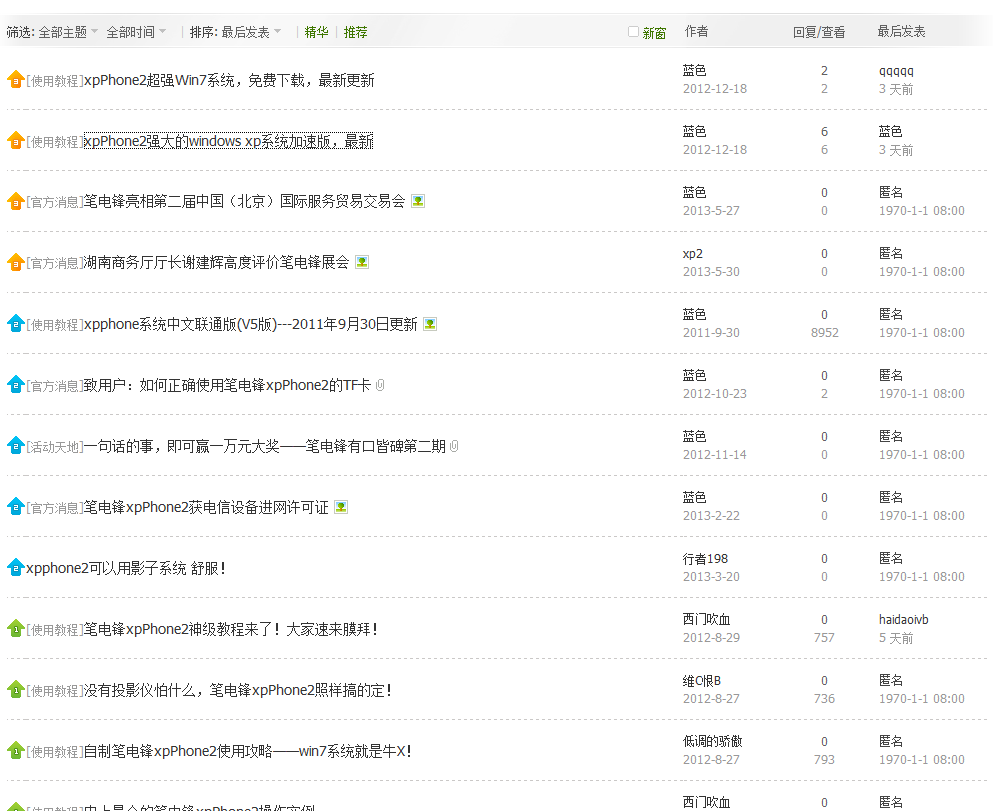Open thread 笔电锋xpPhone2神级教程来了

[231, 629]
